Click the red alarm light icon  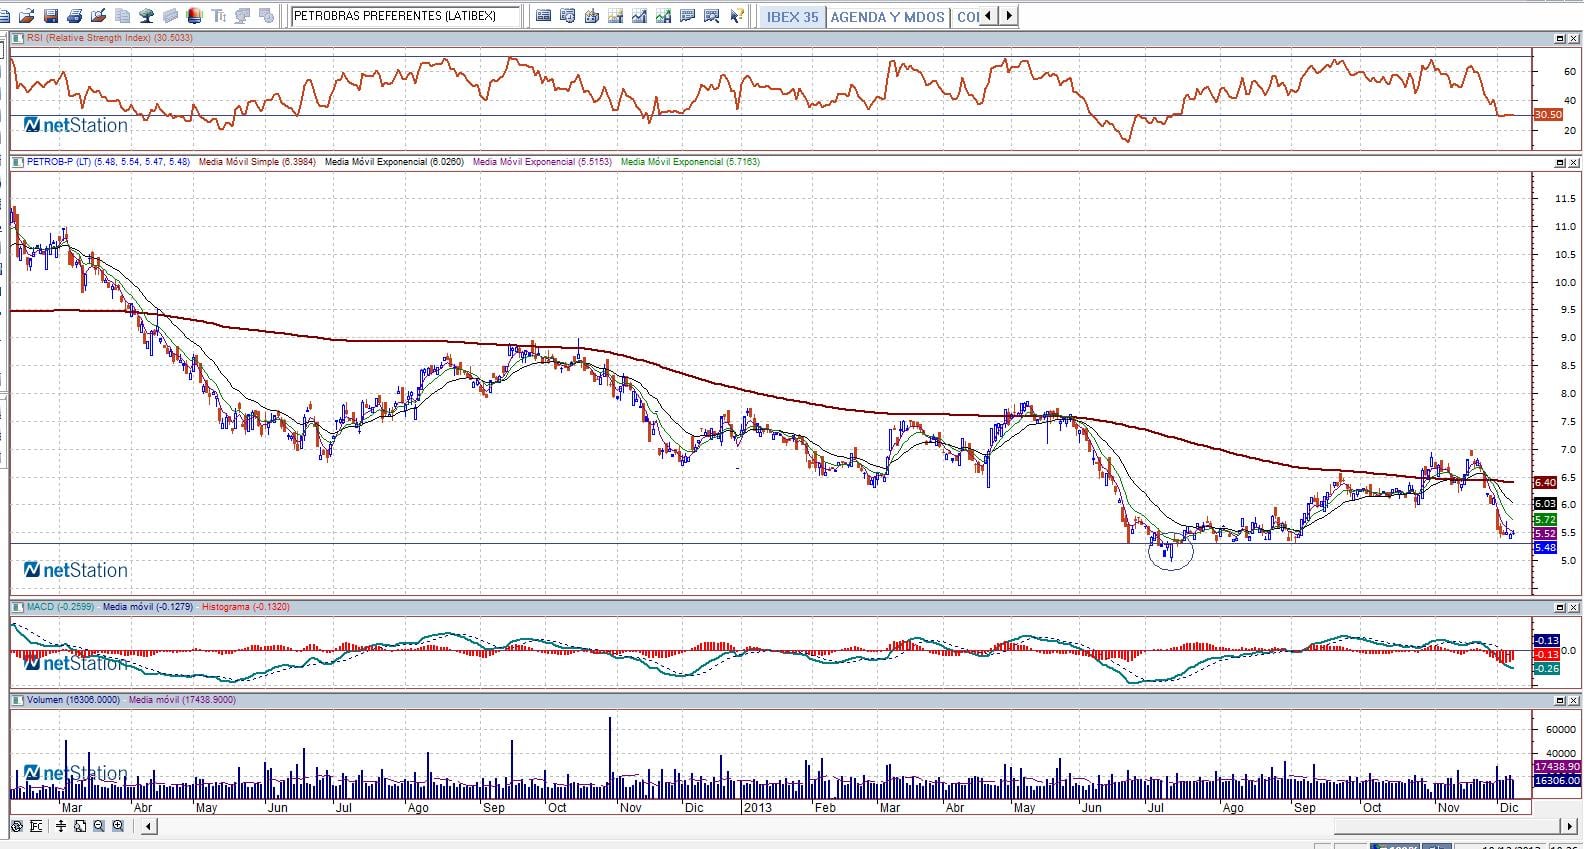[195, 16]
